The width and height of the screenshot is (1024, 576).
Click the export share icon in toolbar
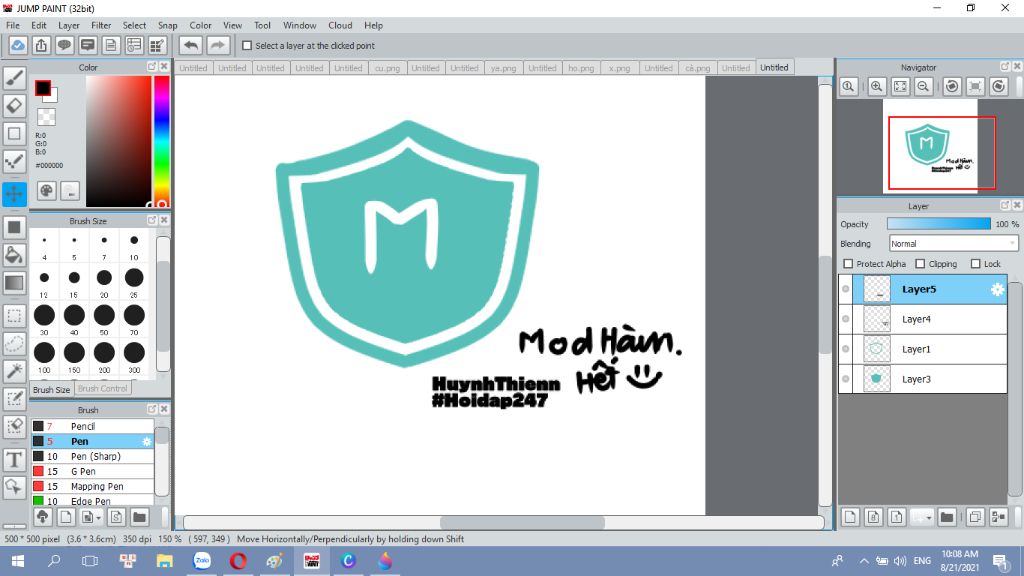point(41,46)
